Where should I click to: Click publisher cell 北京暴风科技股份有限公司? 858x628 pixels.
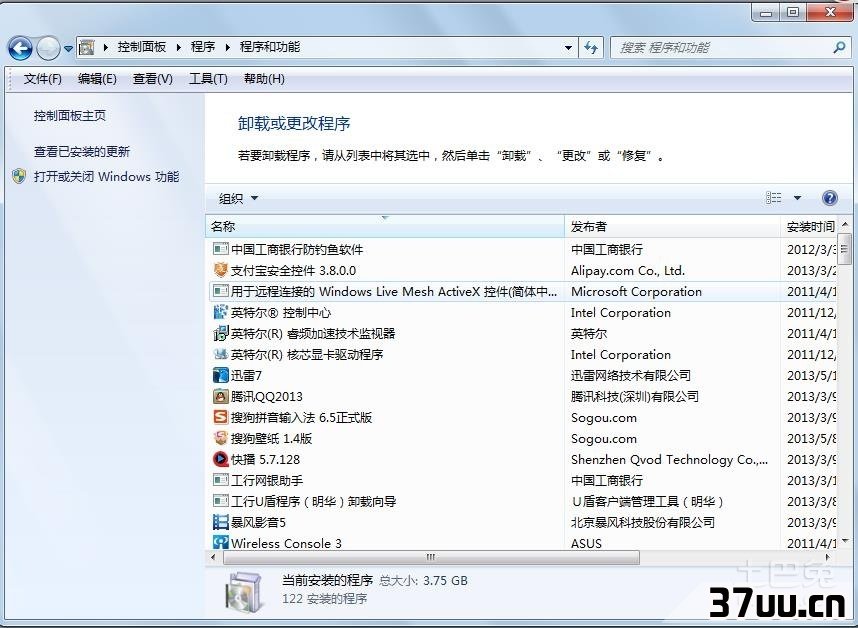(642, 522)
